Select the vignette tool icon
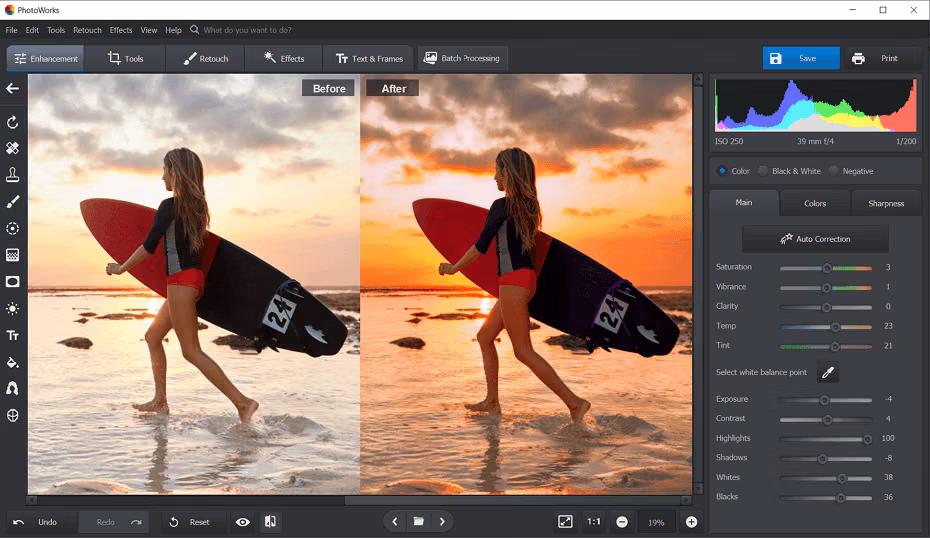 pos(12,282)
